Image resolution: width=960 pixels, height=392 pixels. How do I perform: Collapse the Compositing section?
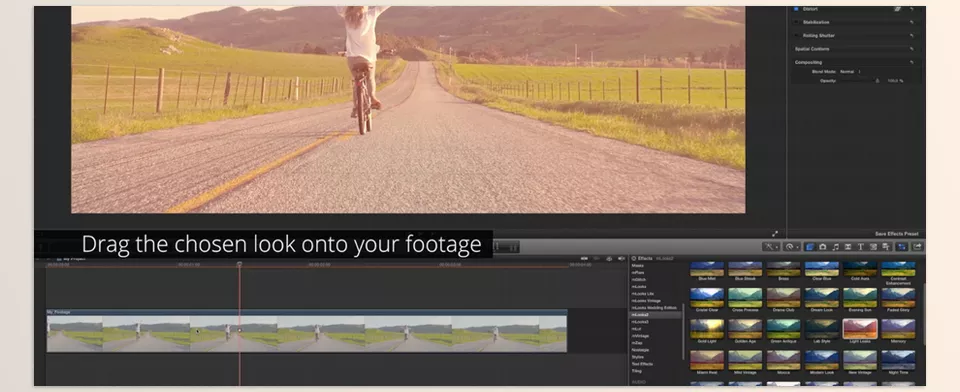pyautogui.click(x=808, y=62)
